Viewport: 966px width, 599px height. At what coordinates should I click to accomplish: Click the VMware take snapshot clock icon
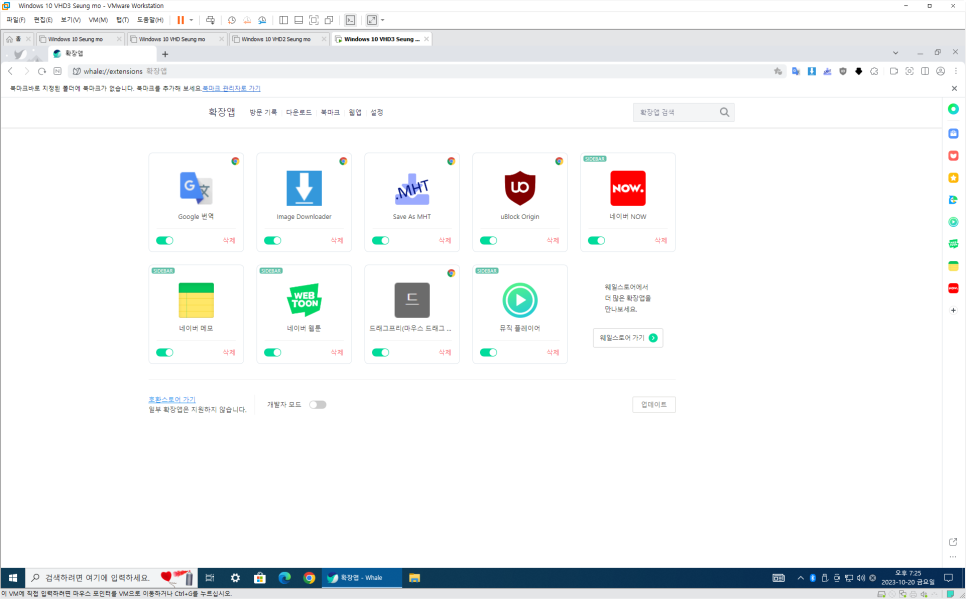click(x=232, y=20)
